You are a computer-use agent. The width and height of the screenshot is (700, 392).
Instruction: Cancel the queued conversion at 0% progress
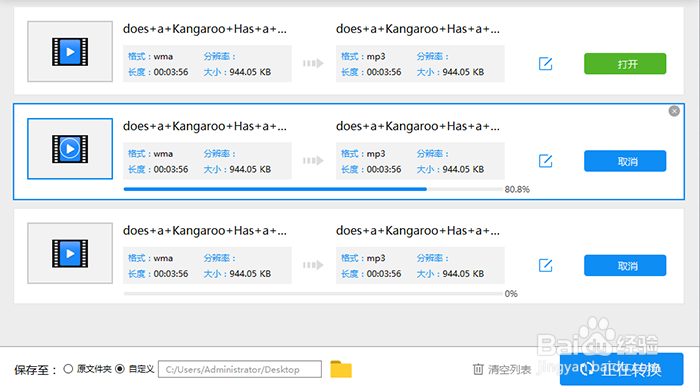pyautogui.click(x=625, y=265)
